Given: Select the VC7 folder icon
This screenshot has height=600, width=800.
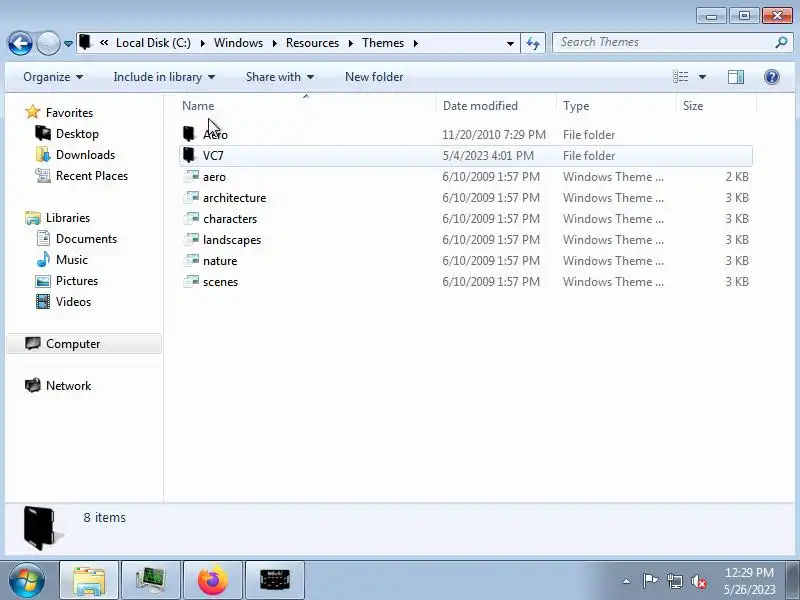Looking at the screenshot, I should click(x=189, y=155).
